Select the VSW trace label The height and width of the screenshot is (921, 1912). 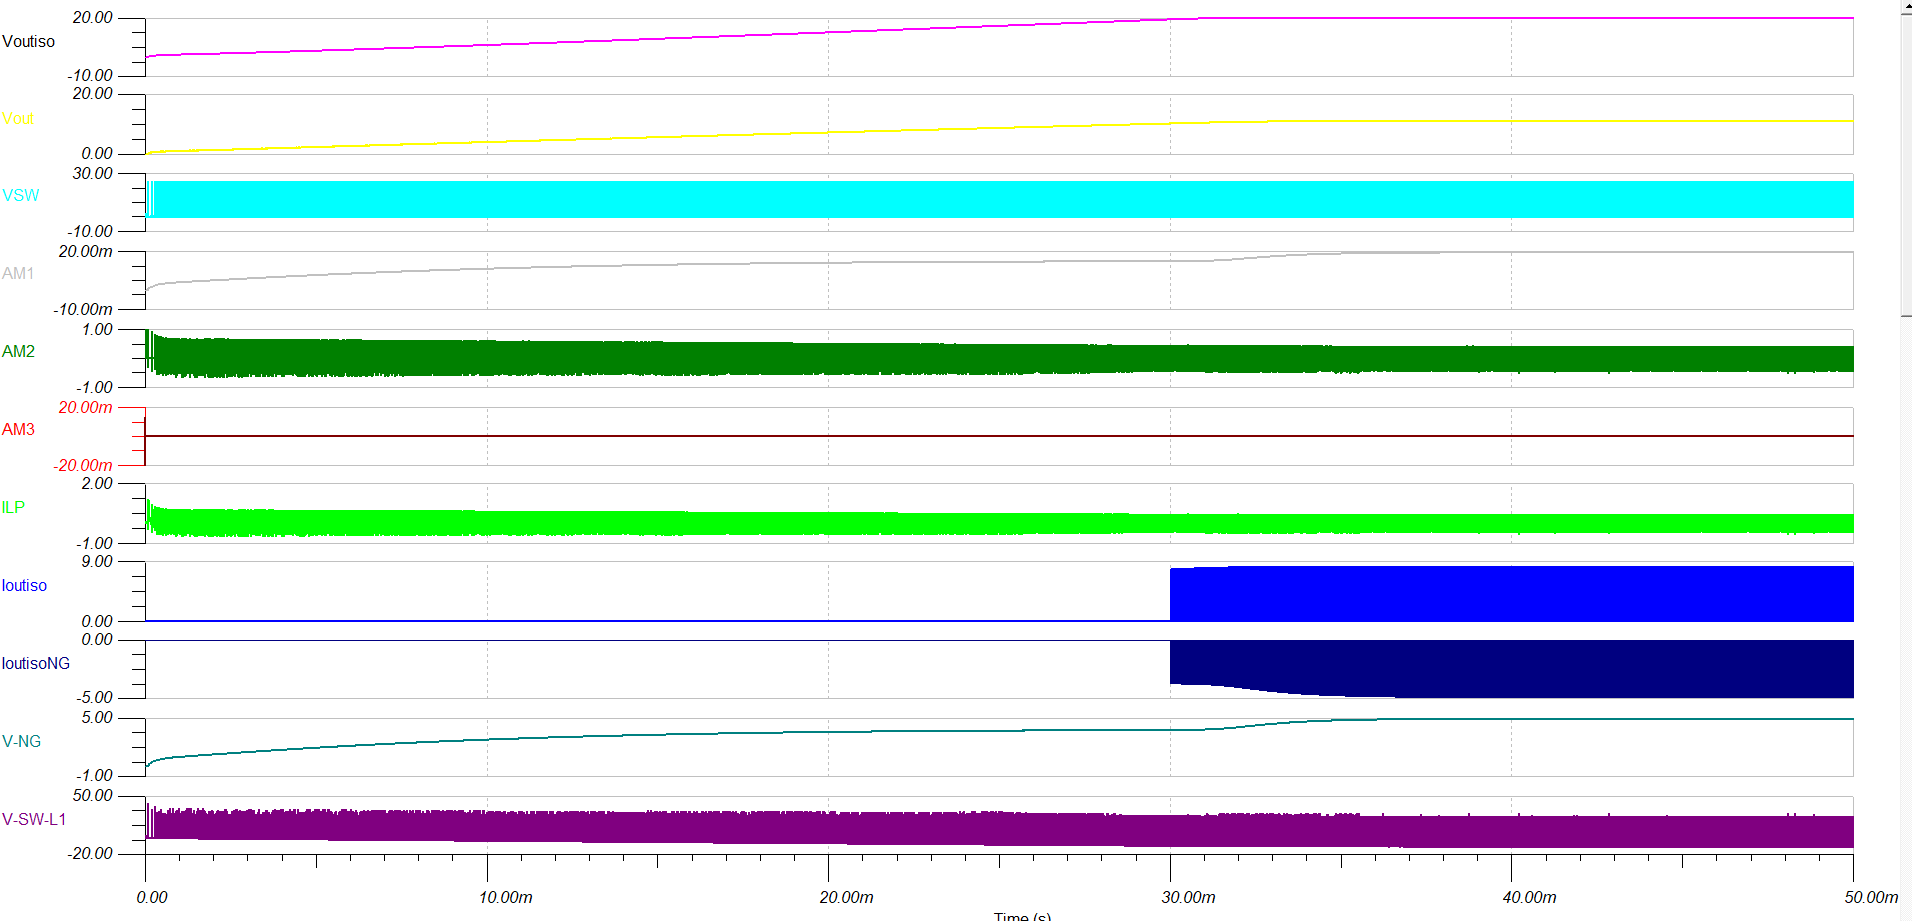20,196
